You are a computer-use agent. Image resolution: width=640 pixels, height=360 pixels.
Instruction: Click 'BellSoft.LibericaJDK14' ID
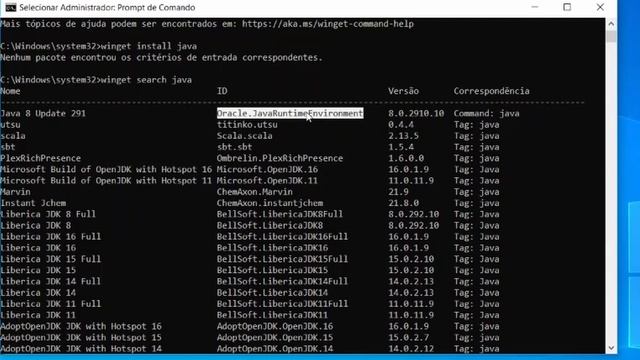click(x=272, y=293)
